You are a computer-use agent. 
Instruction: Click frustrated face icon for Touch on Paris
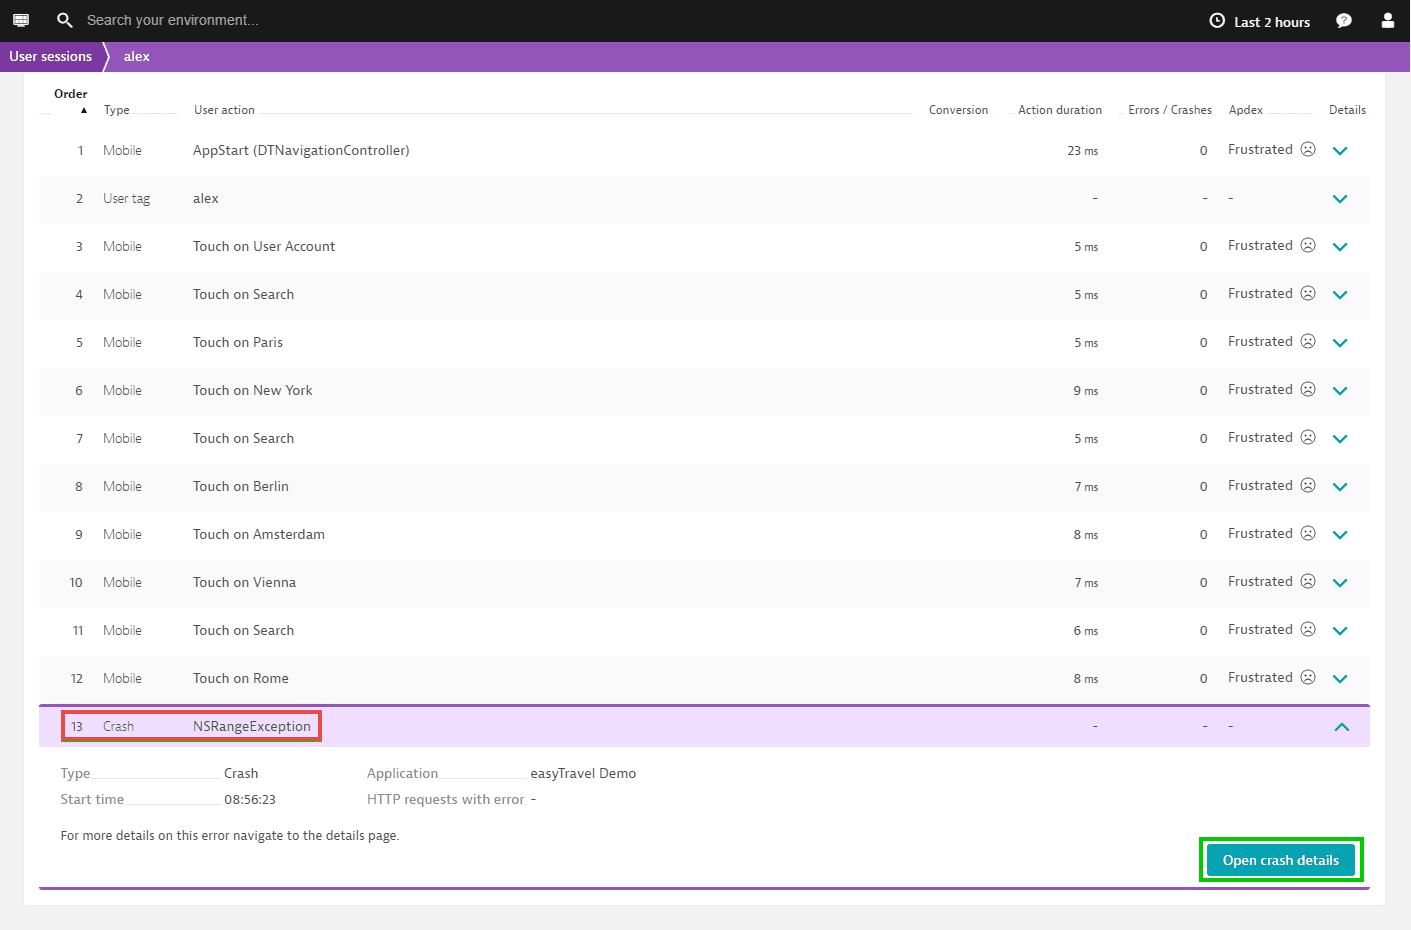[1308, 341]
